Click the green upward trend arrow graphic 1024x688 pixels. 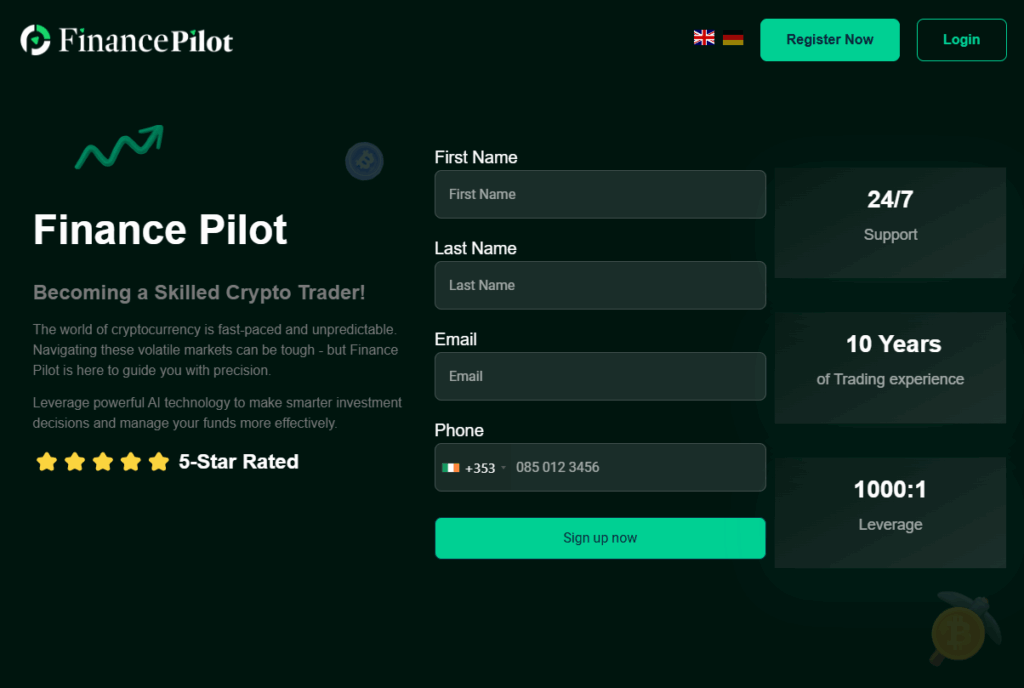coord(120,147)
